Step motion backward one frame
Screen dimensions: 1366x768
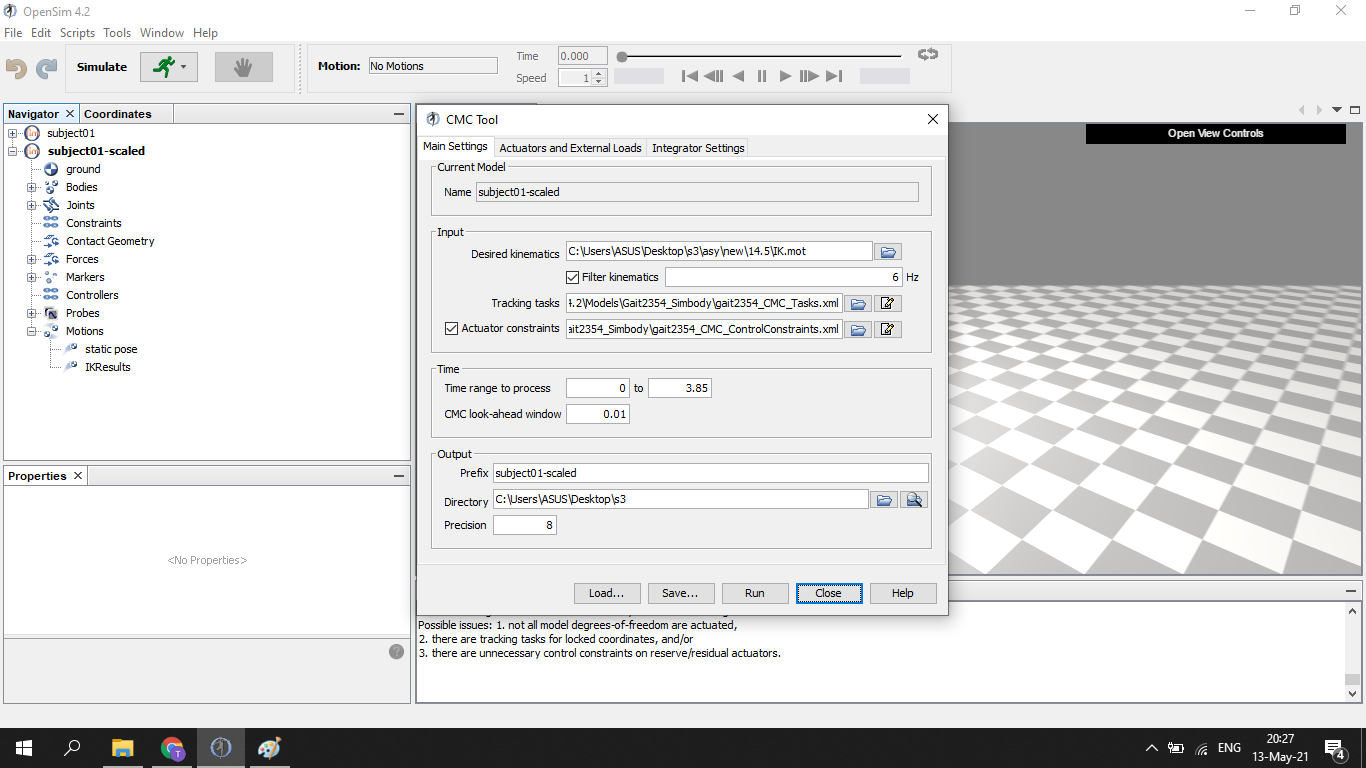(713, 76)
